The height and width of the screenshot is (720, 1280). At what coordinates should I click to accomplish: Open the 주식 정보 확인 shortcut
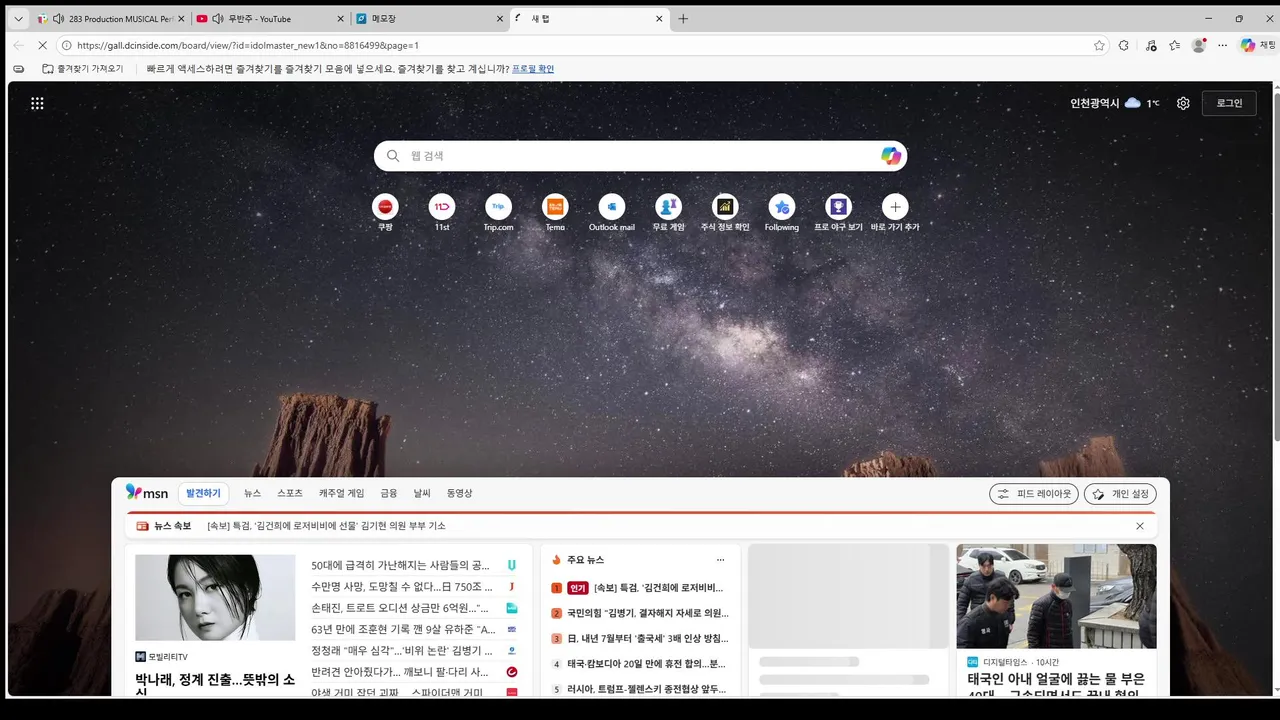coord(725,213)
